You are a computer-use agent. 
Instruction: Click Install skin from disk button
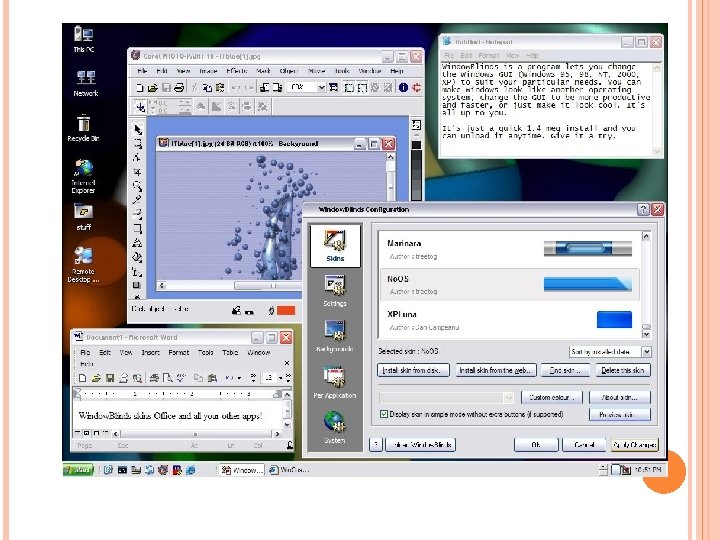(413, 370)
